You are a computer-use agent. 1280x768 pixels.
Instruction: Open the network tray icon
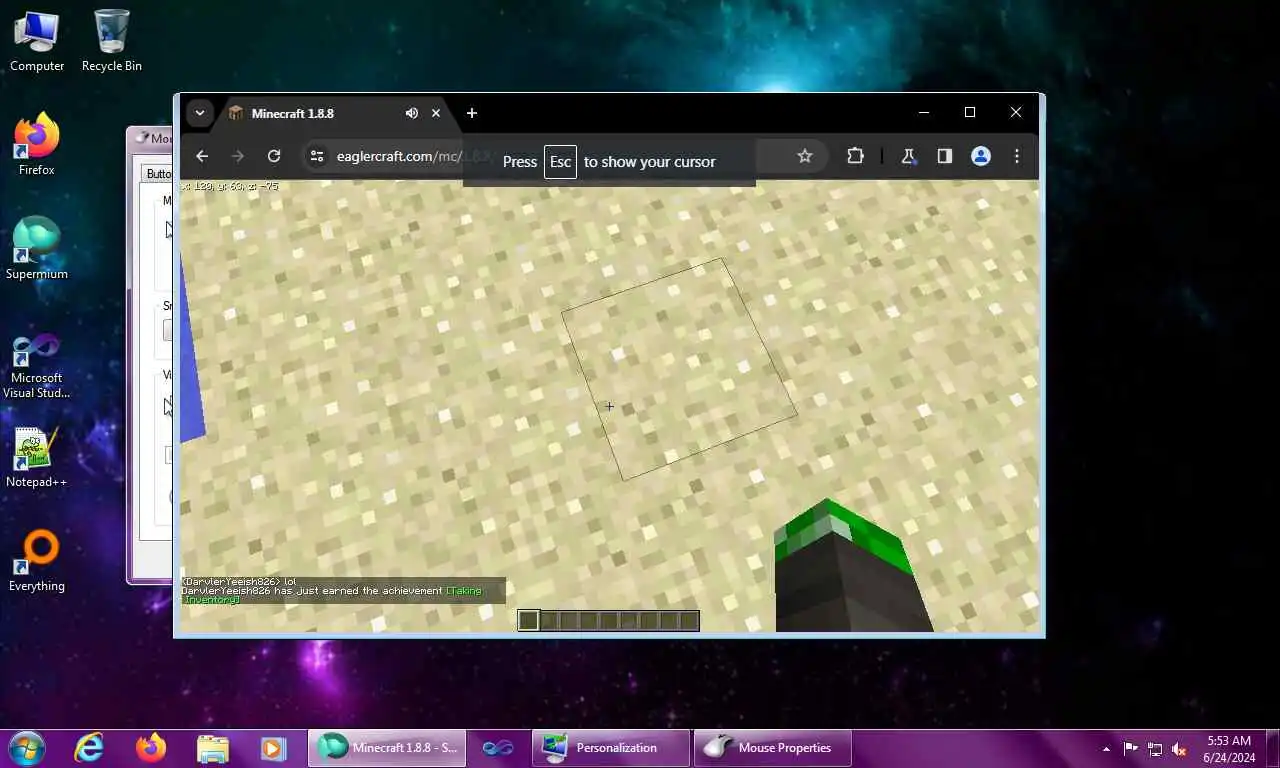pyautogui.click(x=1155, y=749)
